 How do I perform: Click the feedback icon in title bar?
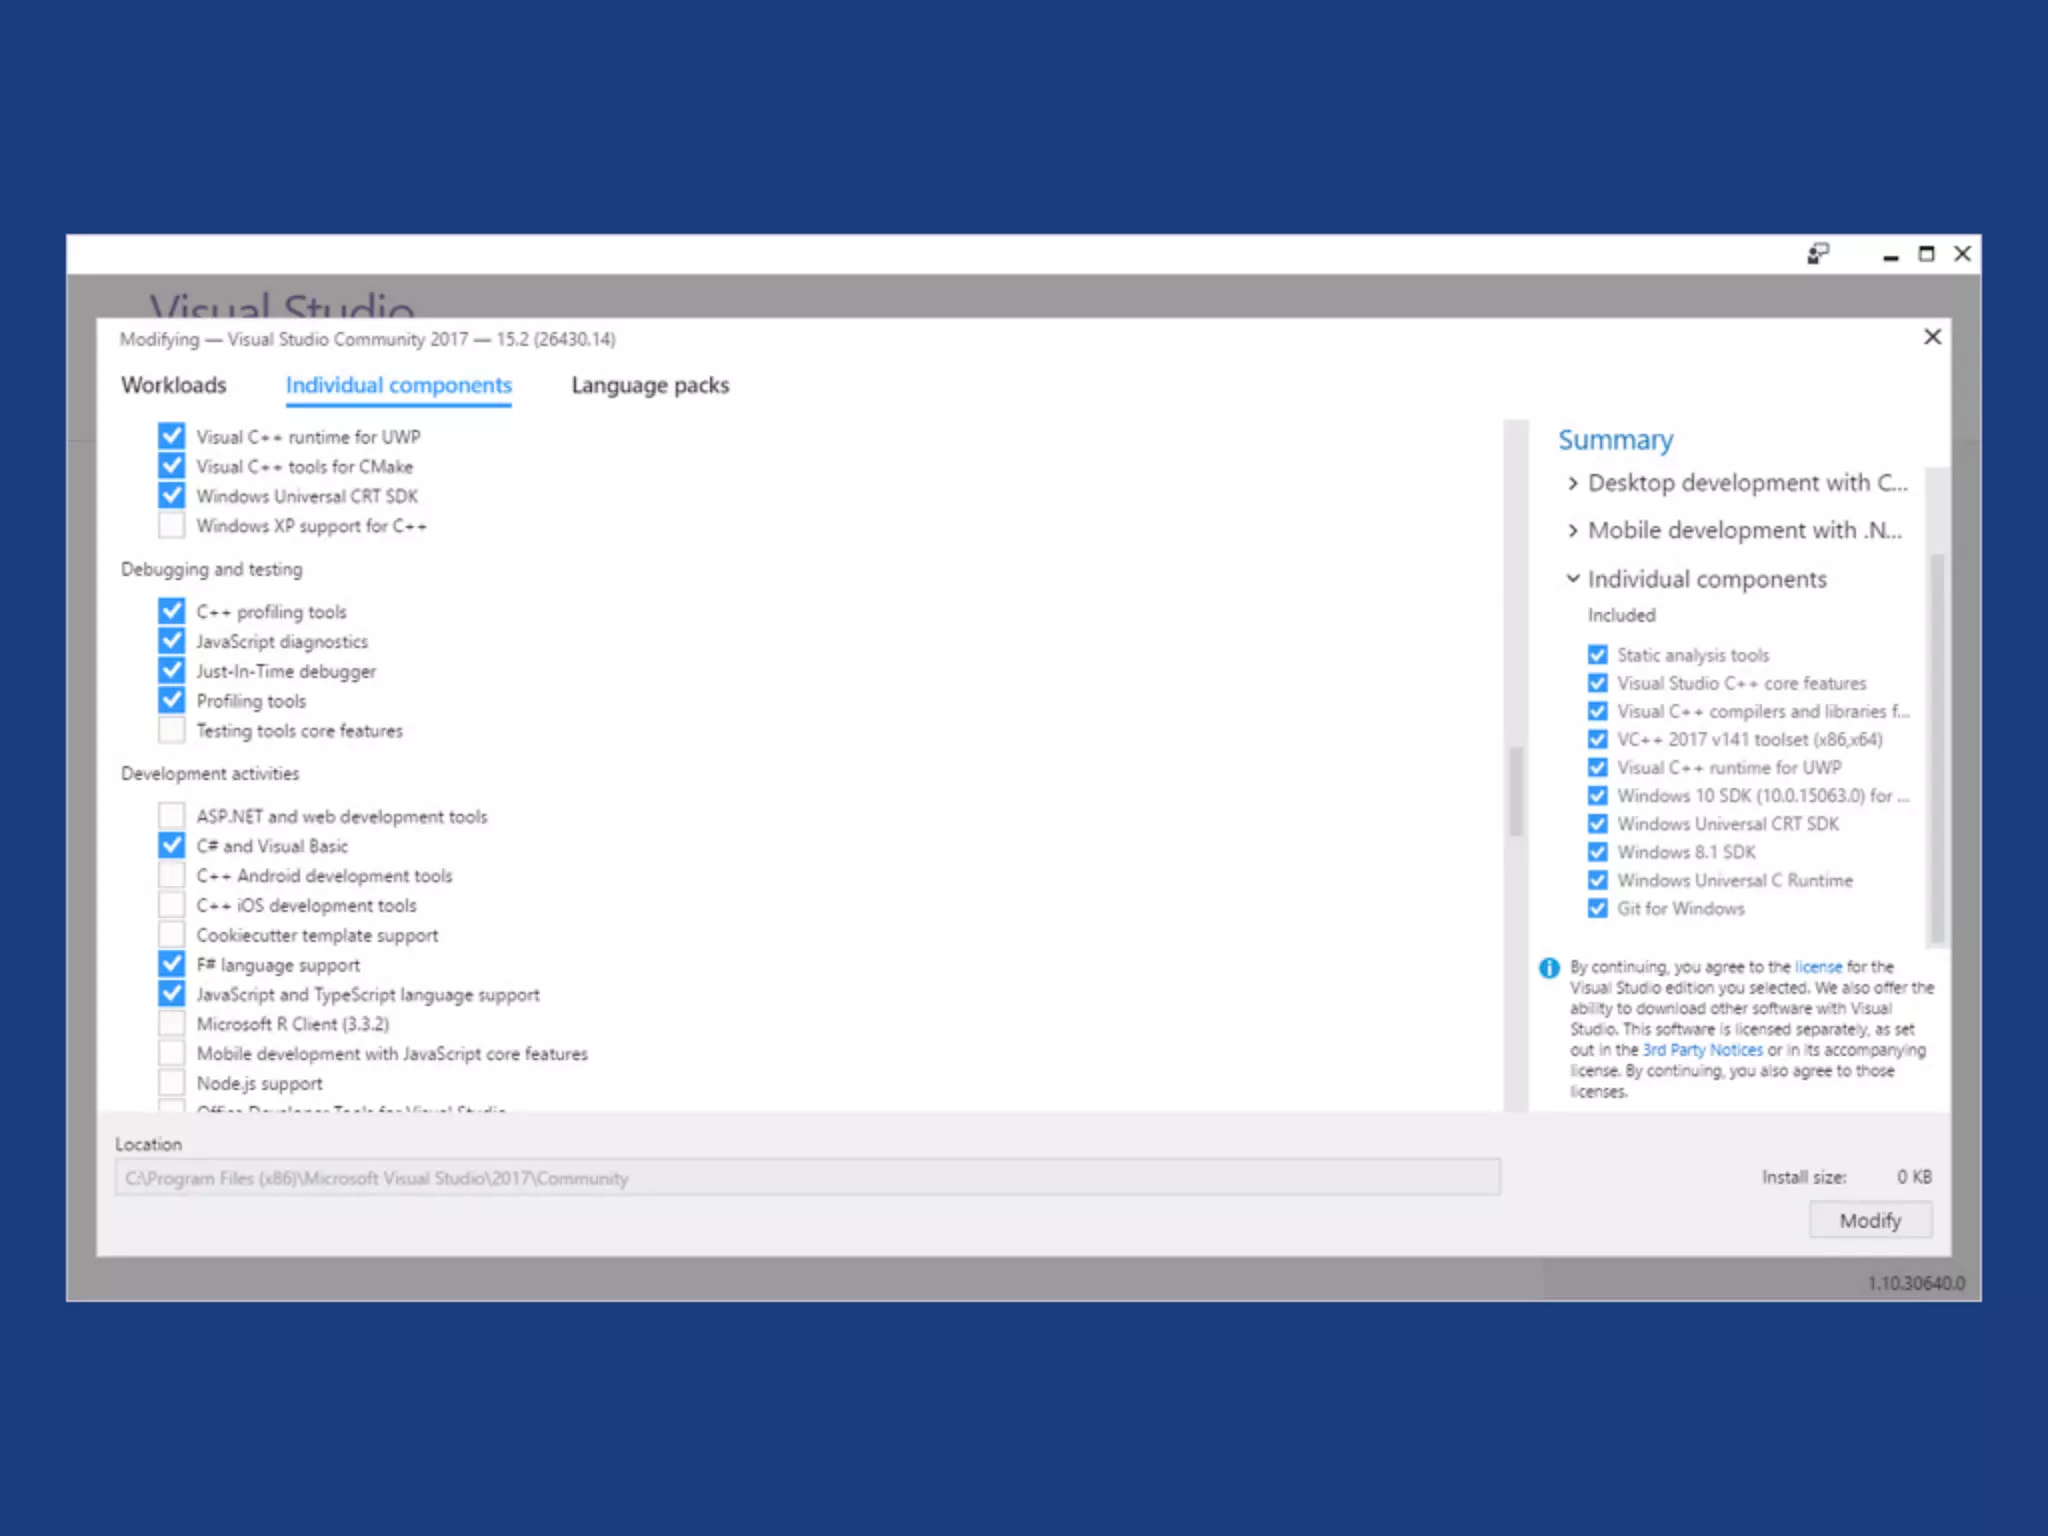click(1818, 254)
